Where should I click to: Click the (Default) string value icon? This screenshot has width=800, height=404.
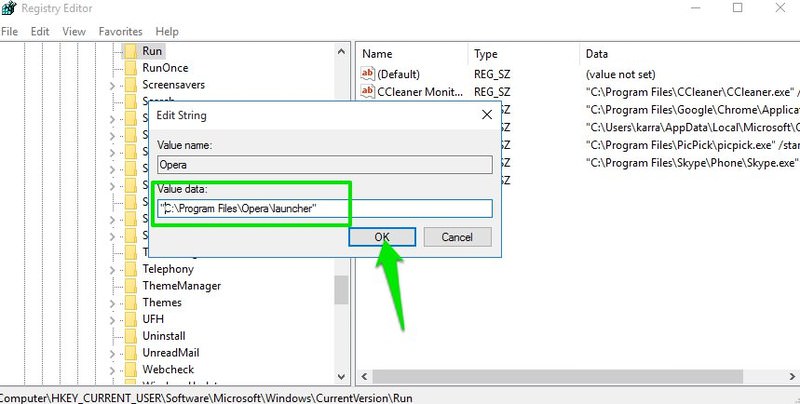coord(367,74)
